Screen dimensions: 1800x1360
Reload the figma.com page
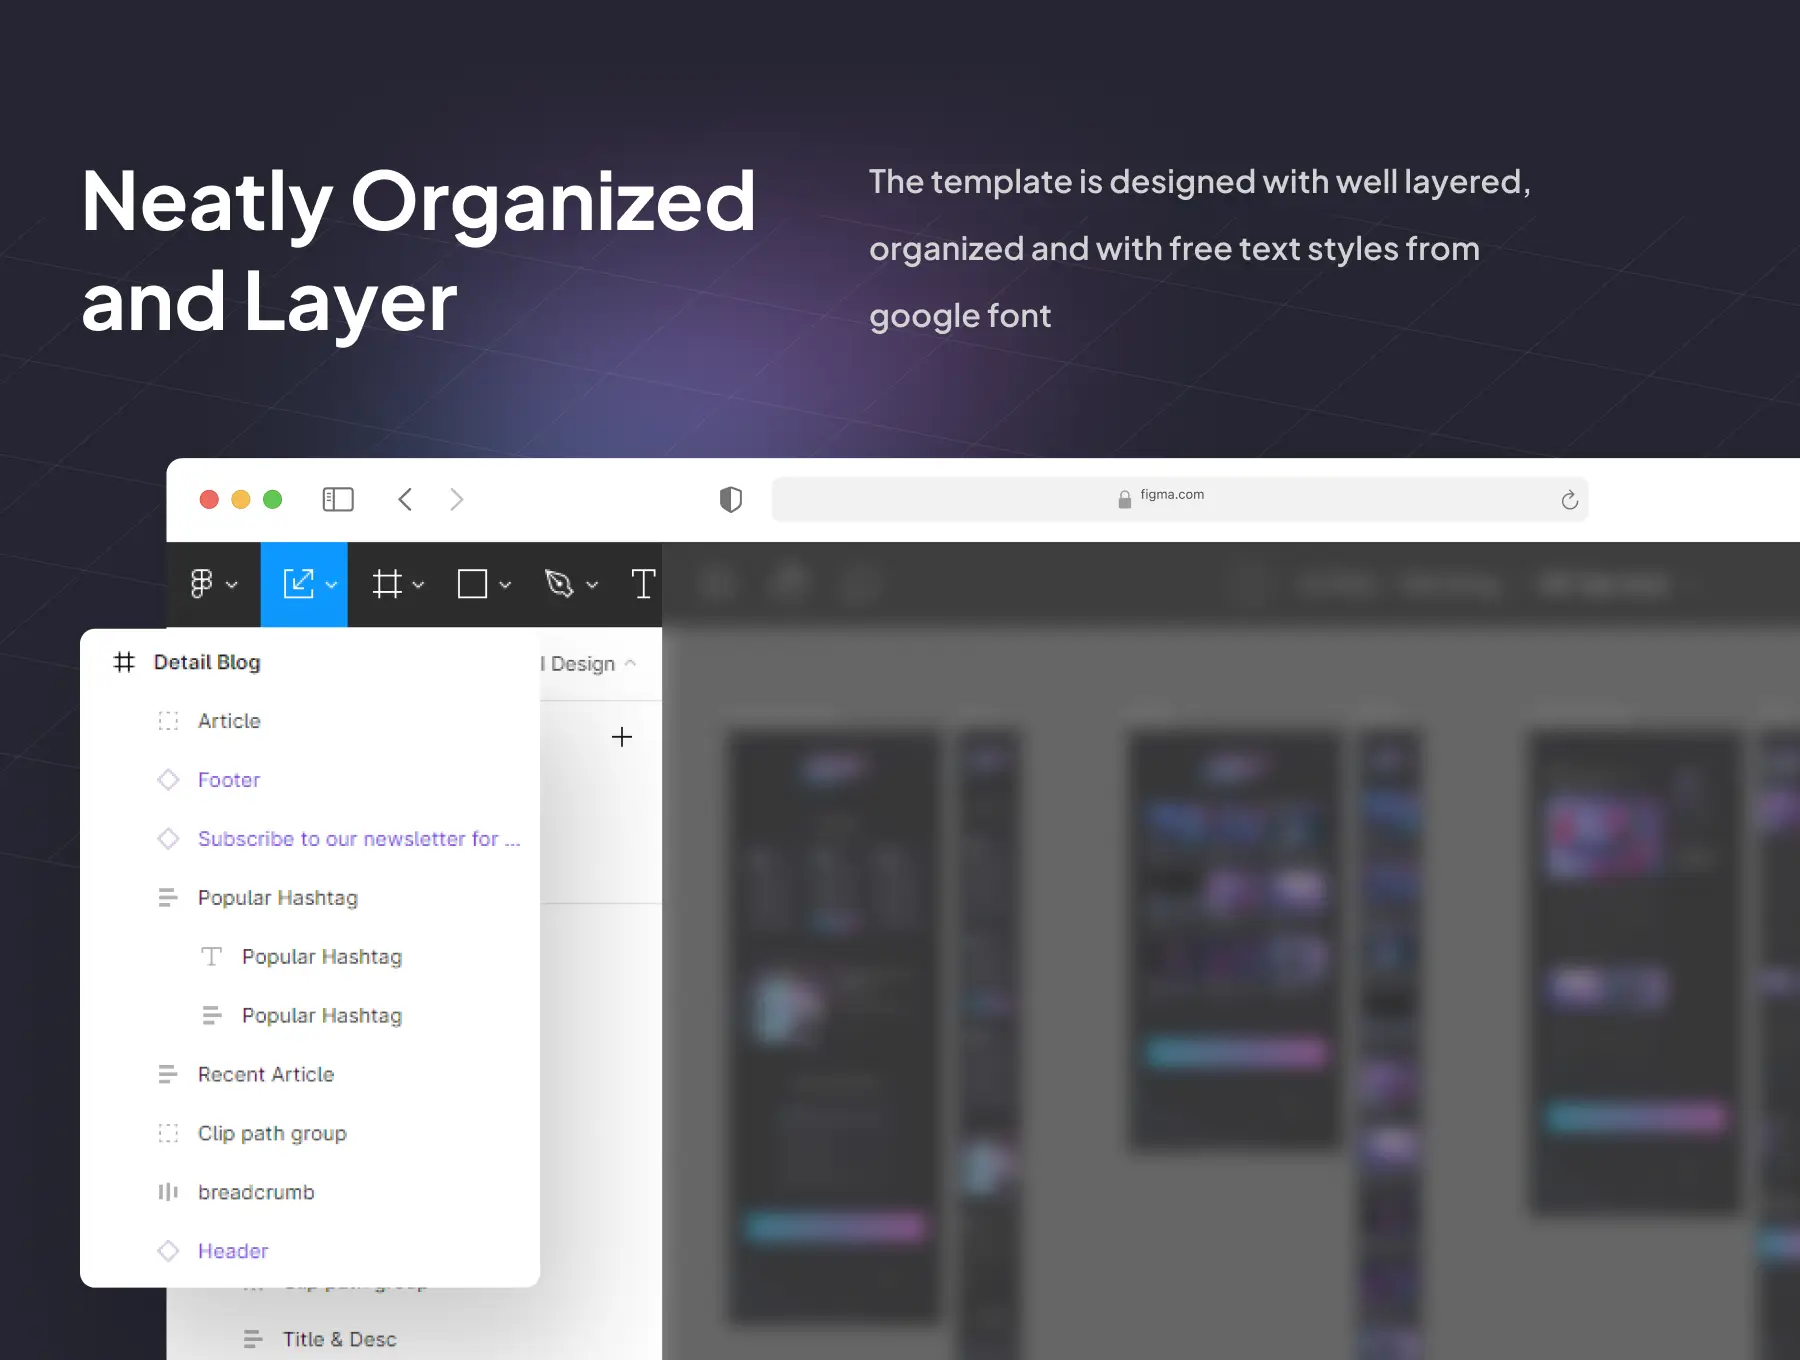[x=1569, y=500]
